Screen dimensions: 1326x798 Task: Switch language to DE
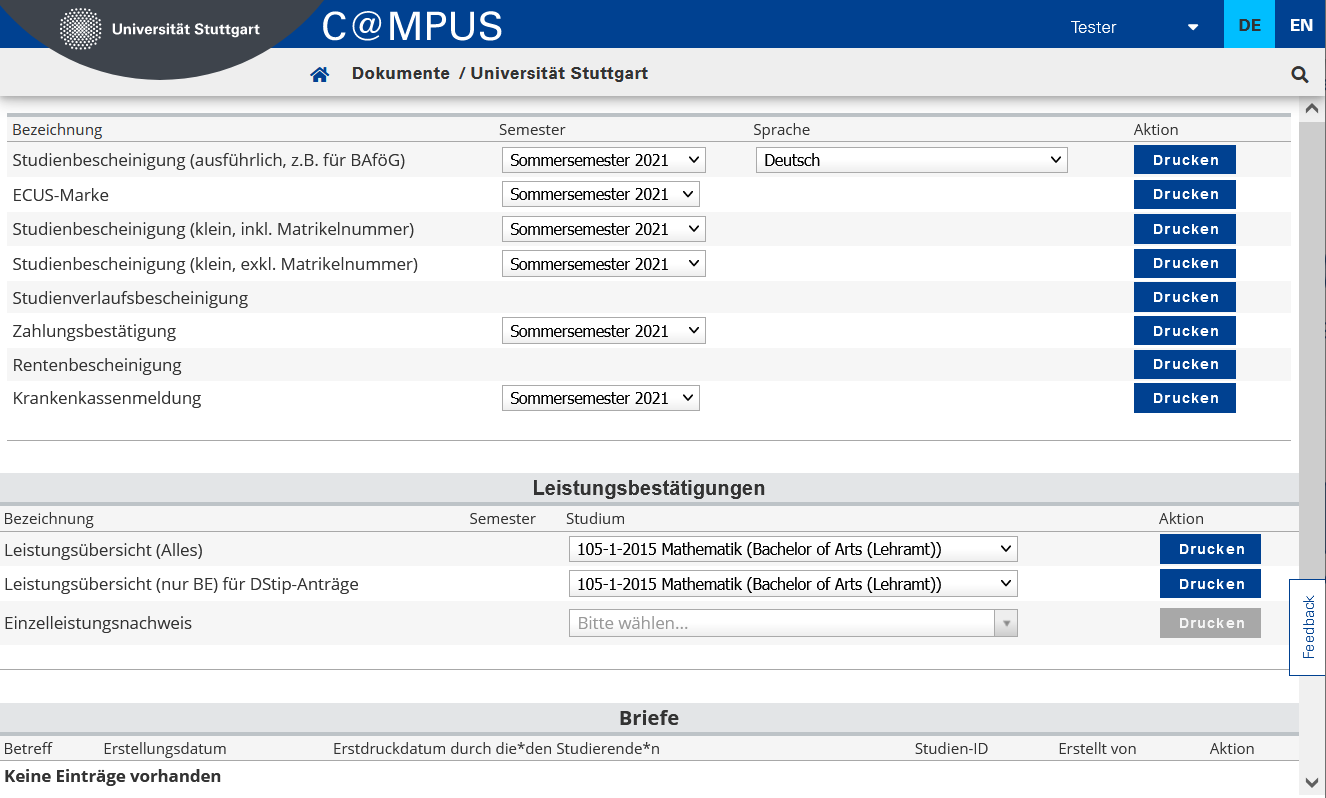coord(1250,25)
